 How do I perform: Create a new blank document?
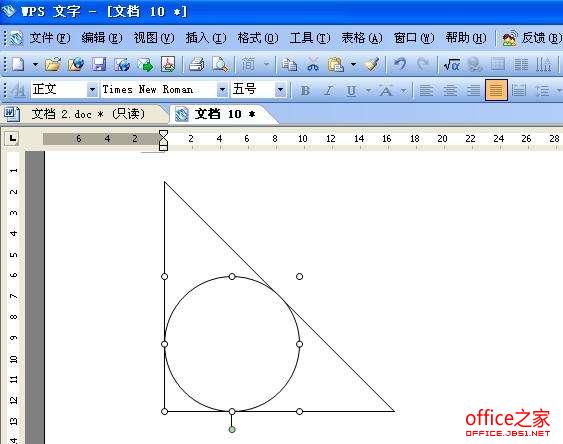[18, 65]
